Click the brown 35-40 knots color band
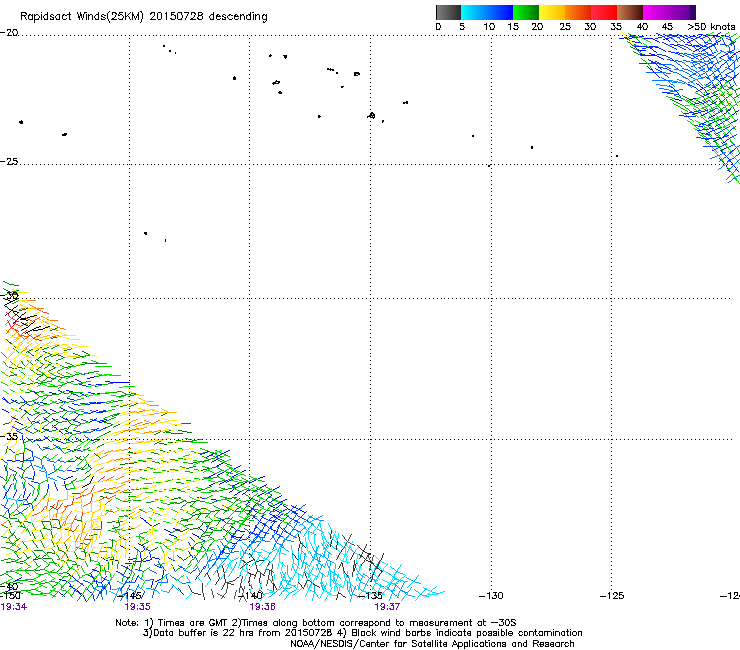 [630, 12]
